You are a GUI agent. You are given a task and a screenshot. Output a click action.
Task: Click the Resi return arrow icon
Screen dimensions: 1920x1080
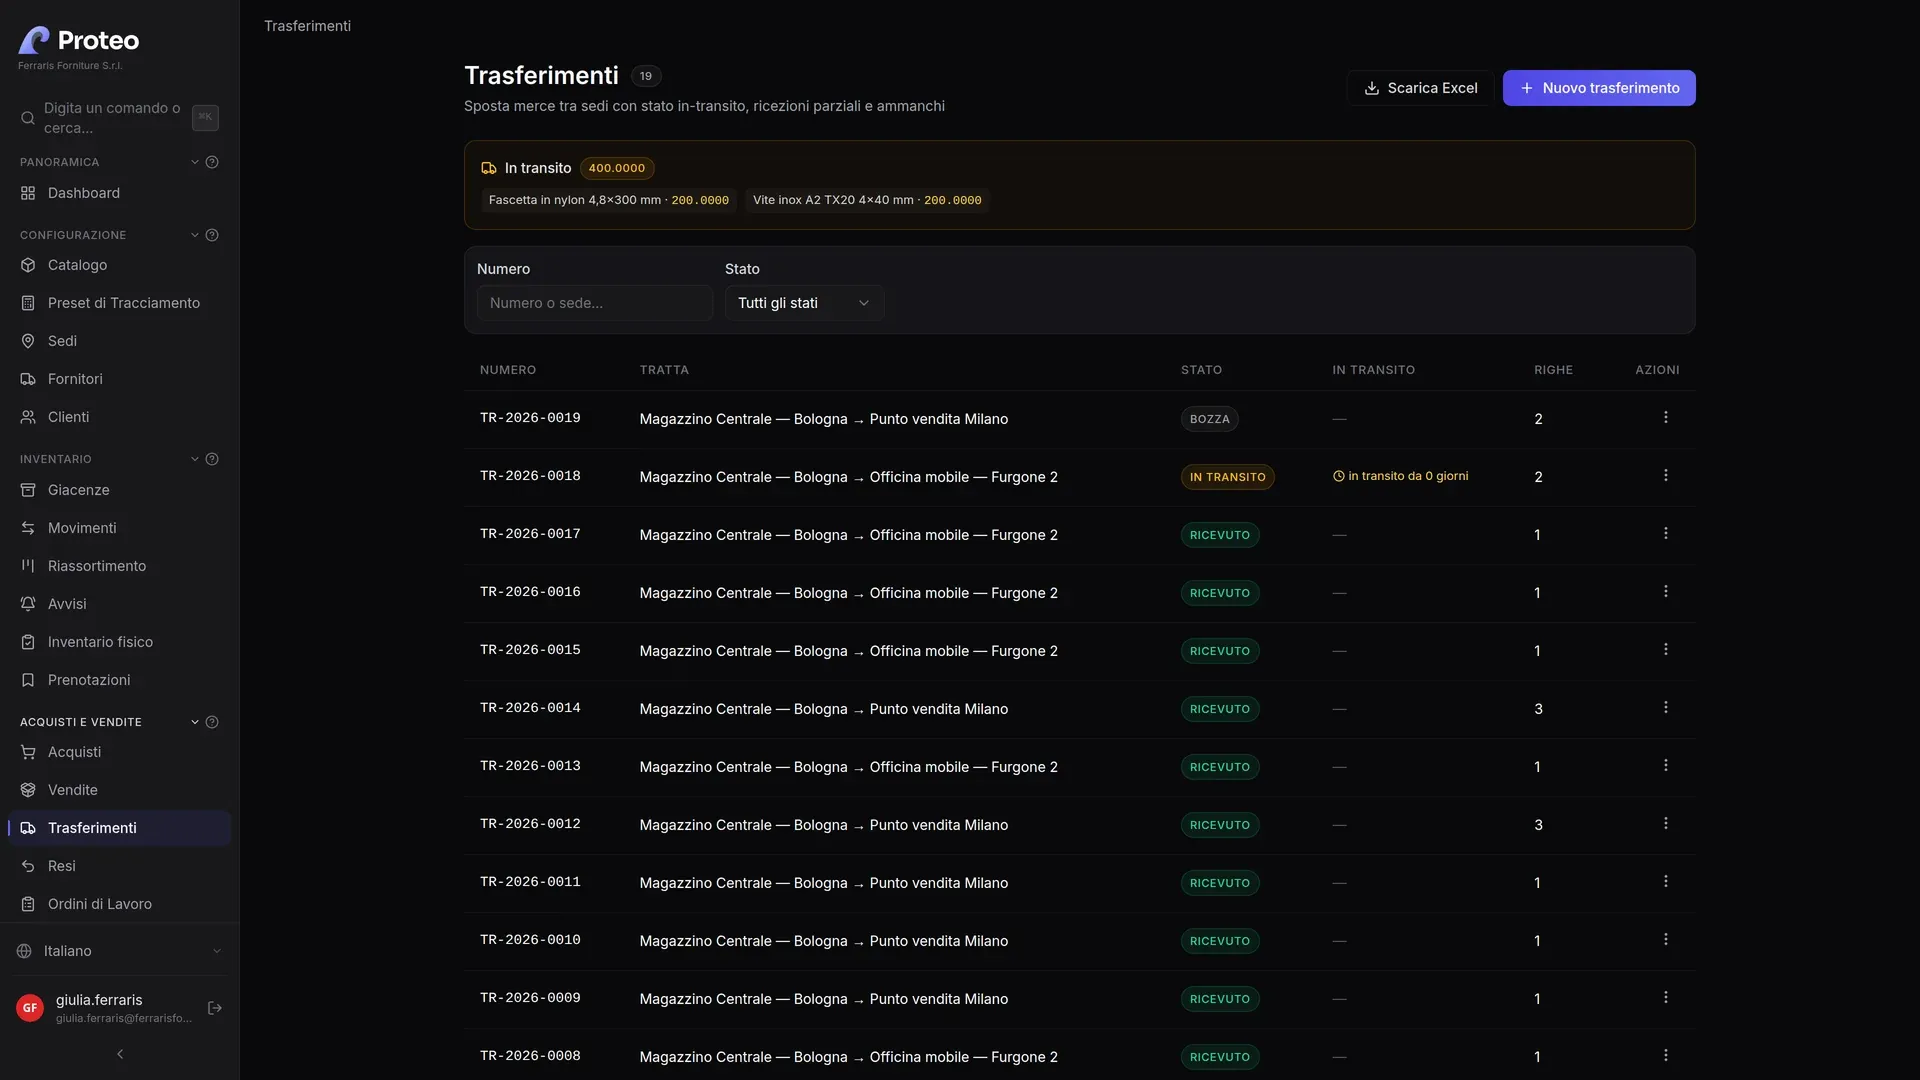(x=28, y=866)
